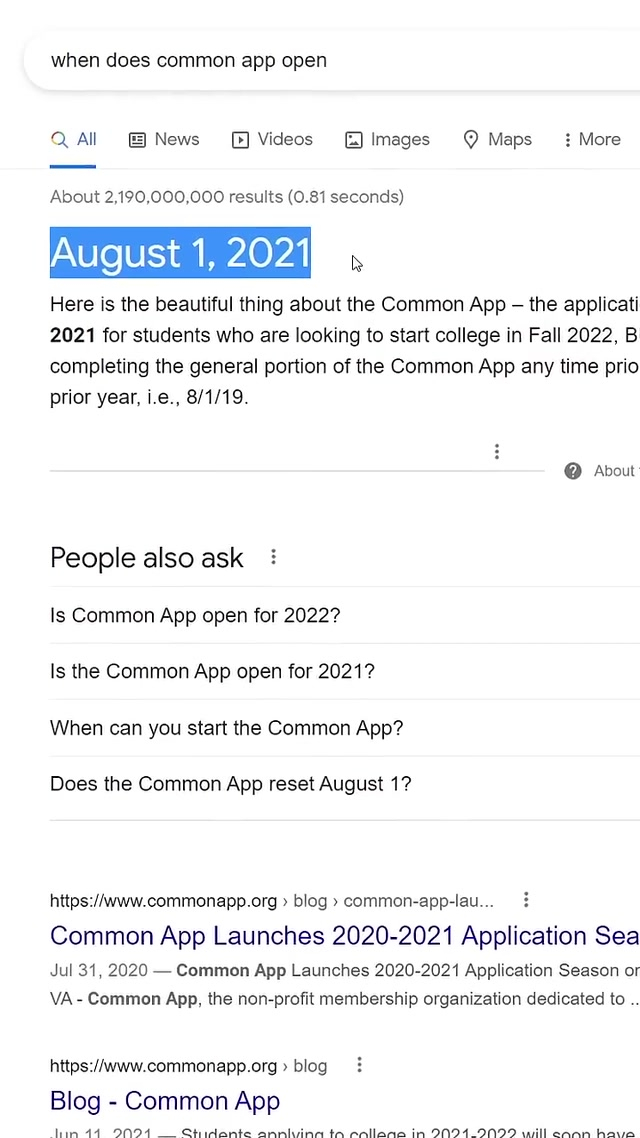
Task: Expand 'Does the Common App reset August 1?'
Action: [345, 784]
